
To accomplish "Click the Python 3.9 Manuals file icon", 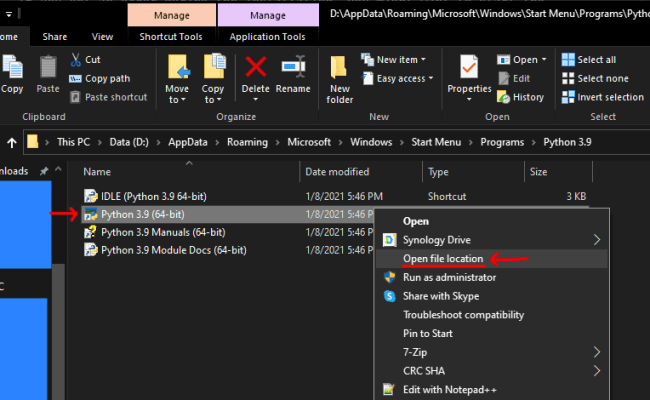I will (90, 232).
